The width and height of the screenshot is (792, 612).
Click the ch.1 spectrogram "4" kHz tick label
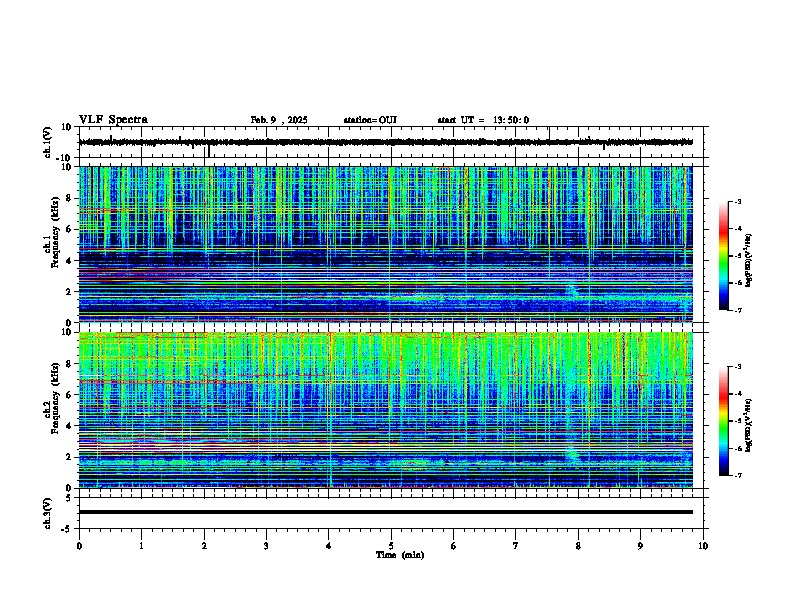[70, 261]
